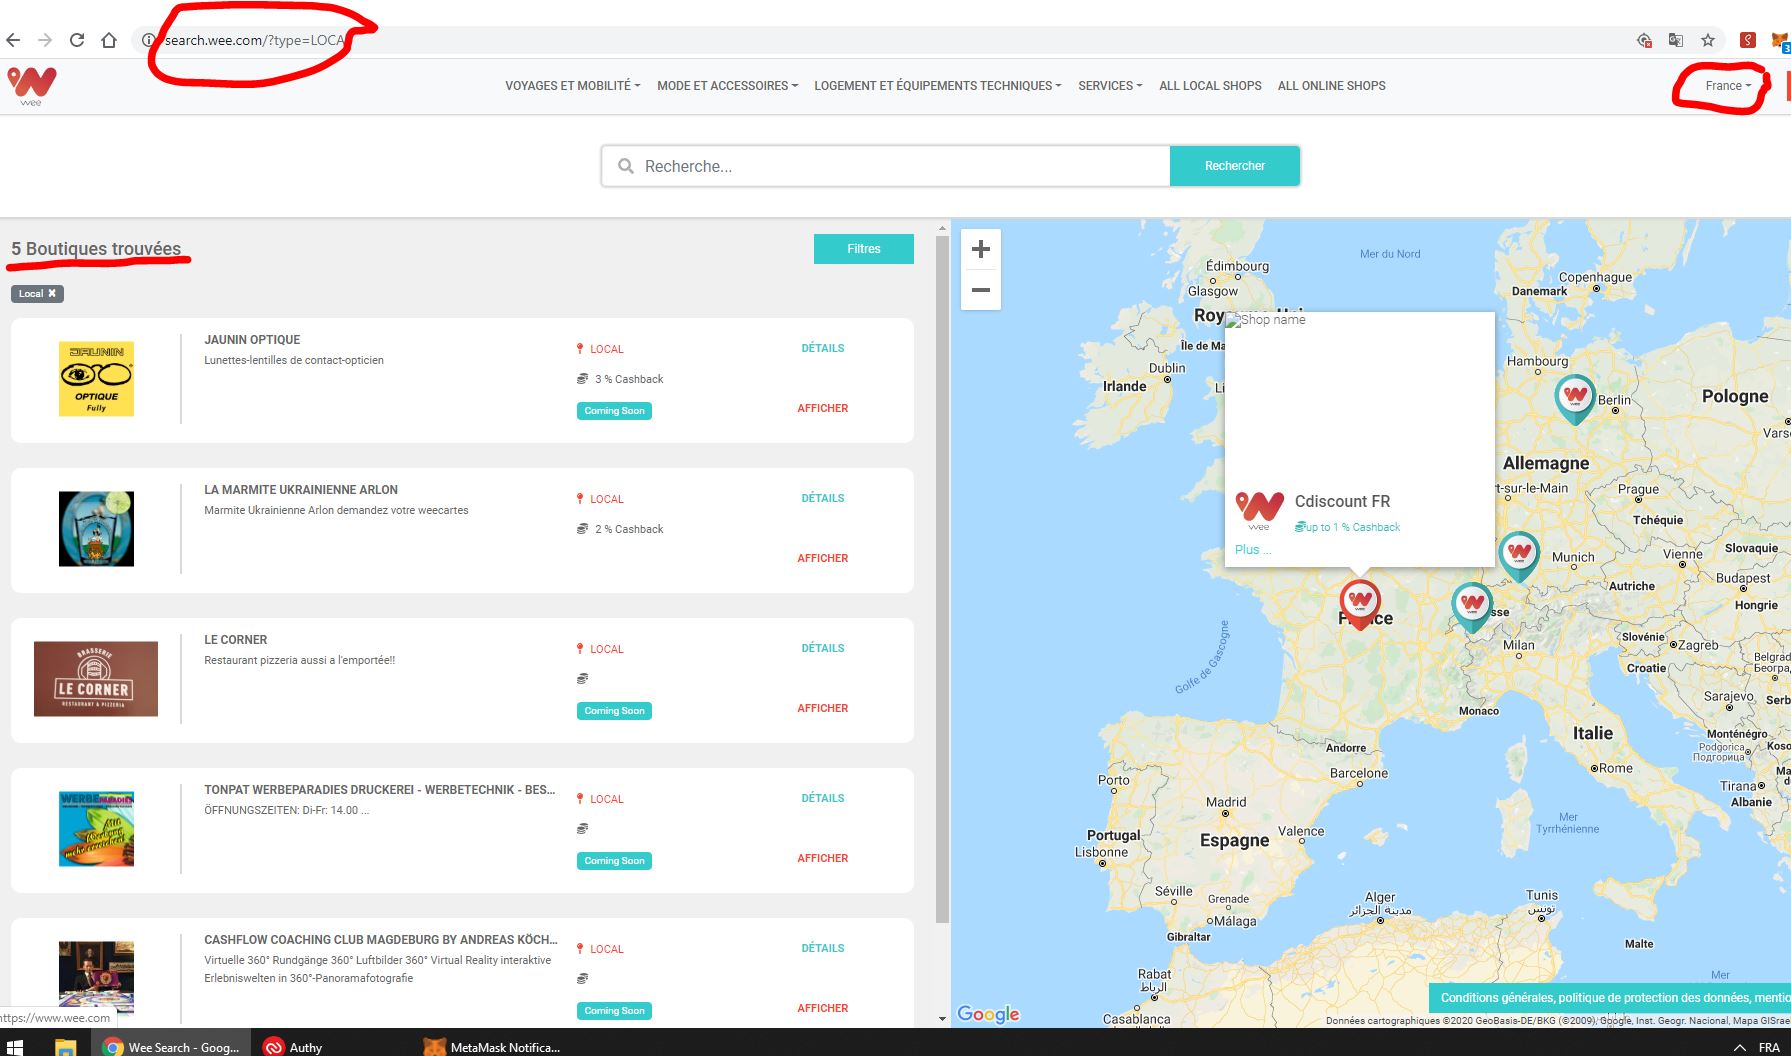
Task: Click the browser address bar URL
Action: tap(254, 40)
